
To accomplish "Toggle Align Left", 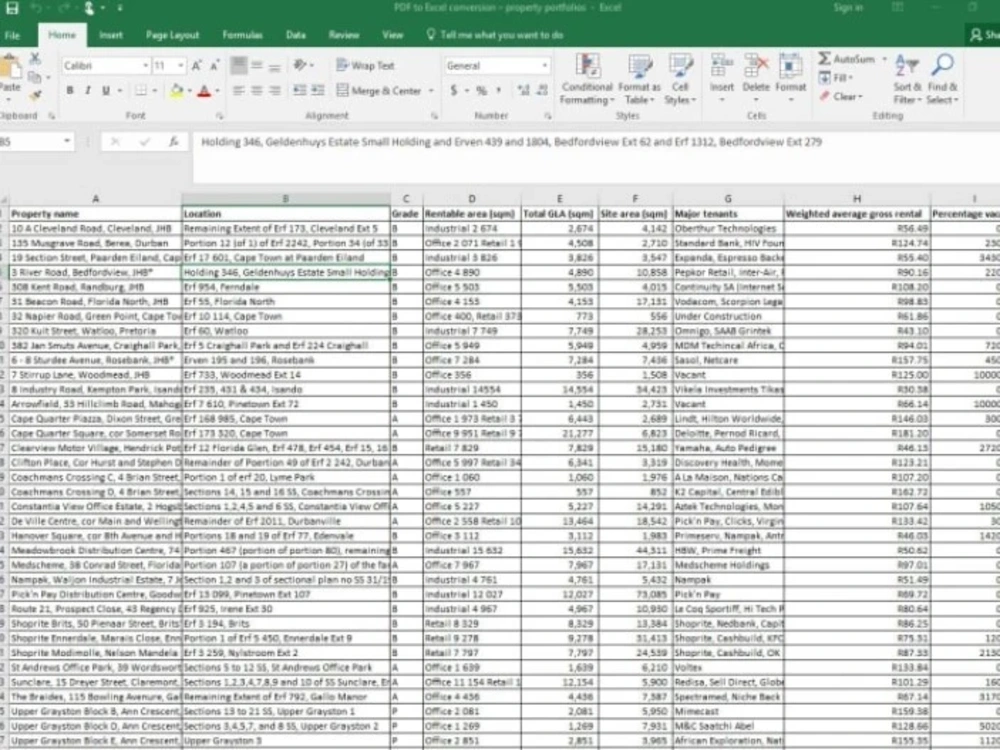I will (239, 91).
